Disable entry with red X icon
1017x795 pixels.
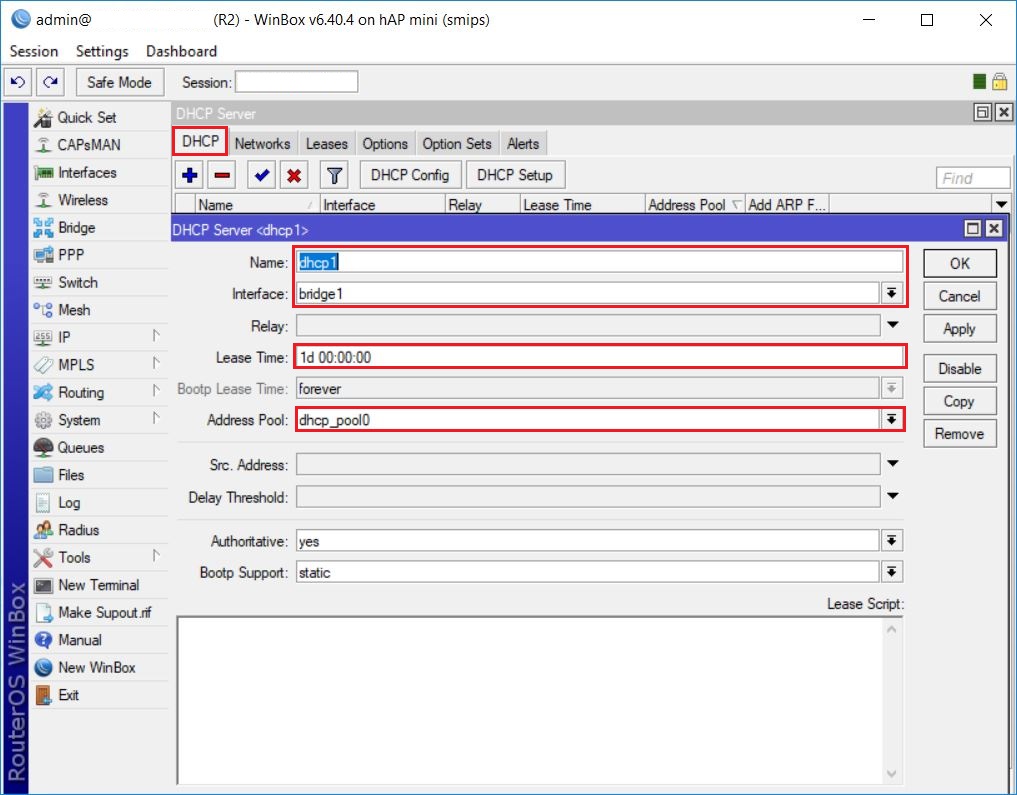click(x=294, y=175)
